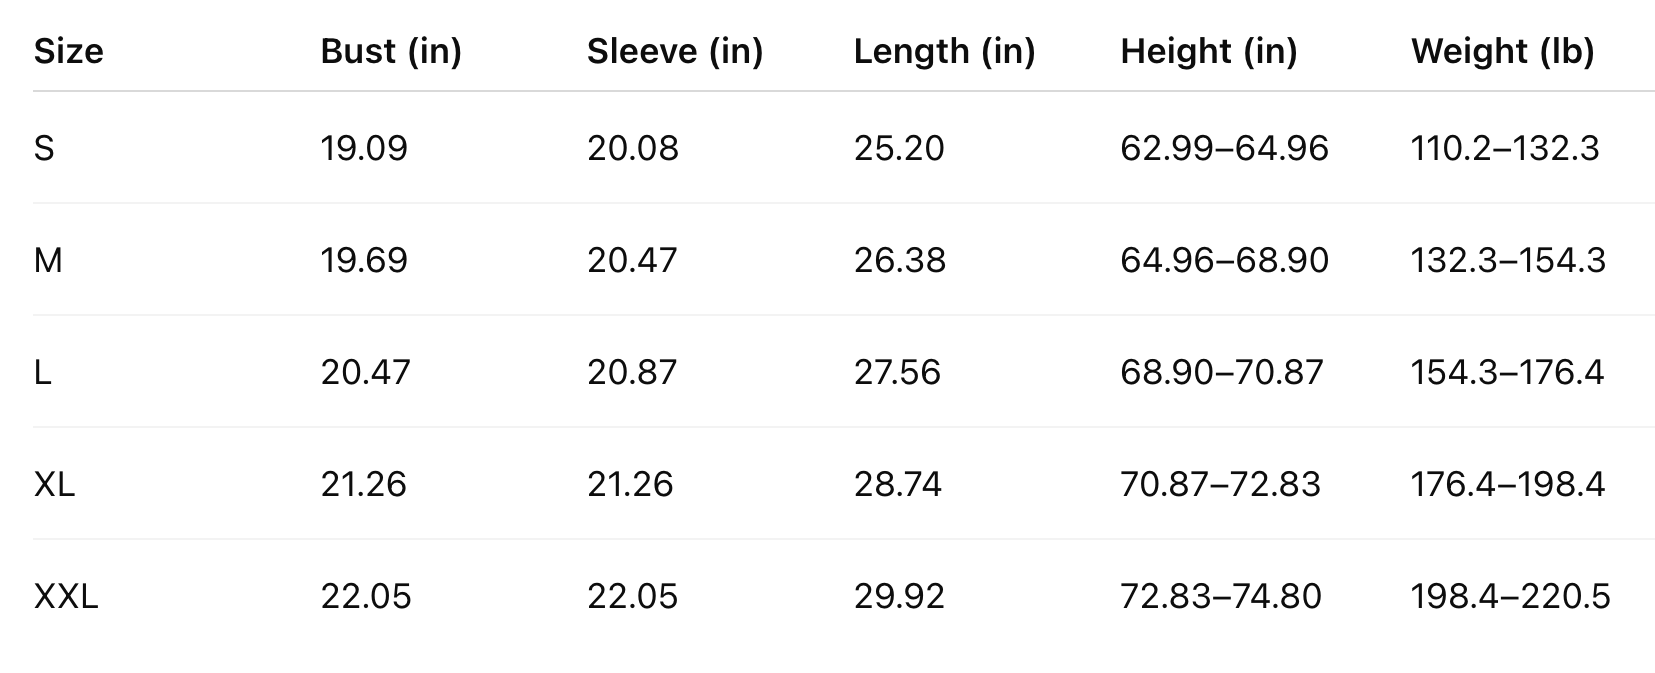1655x673 pixels.
Task: Select the XXL size row label
Action: point(66,596)
